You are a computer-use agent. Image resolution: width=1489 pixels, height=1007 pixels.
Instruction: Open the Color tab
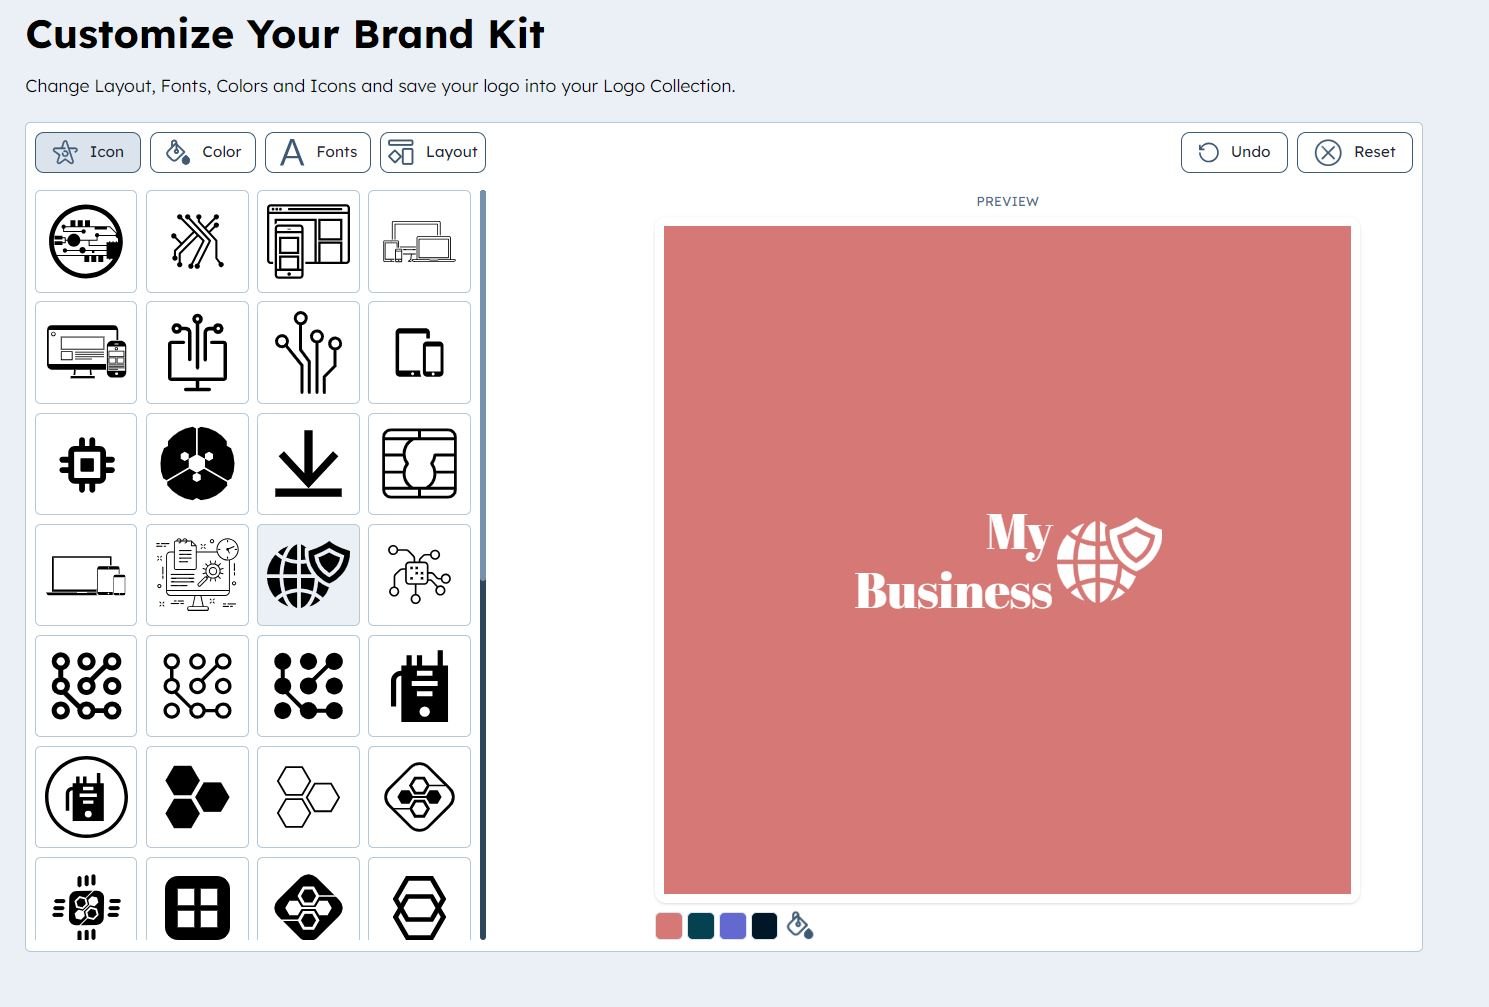(203, 152)
